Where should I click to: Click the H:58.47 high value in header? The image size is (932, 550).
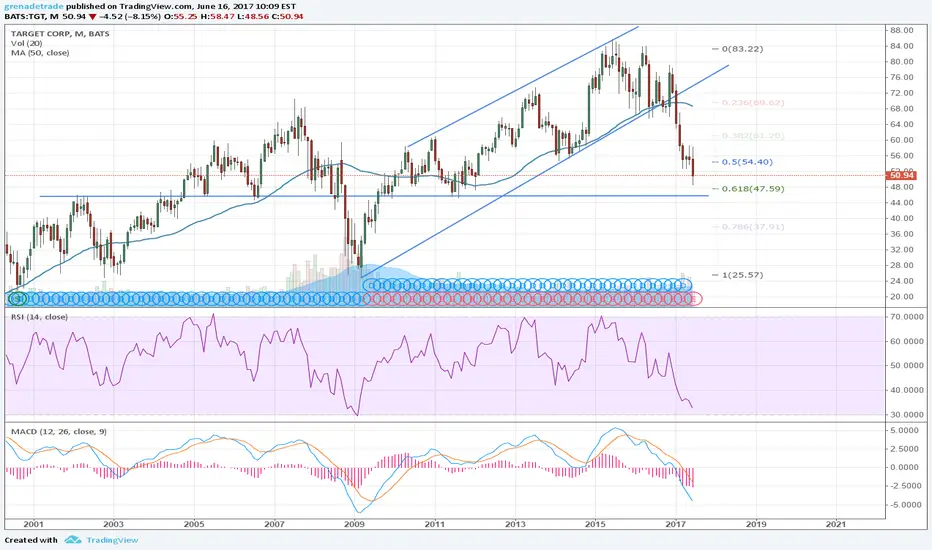pos(217,16)
